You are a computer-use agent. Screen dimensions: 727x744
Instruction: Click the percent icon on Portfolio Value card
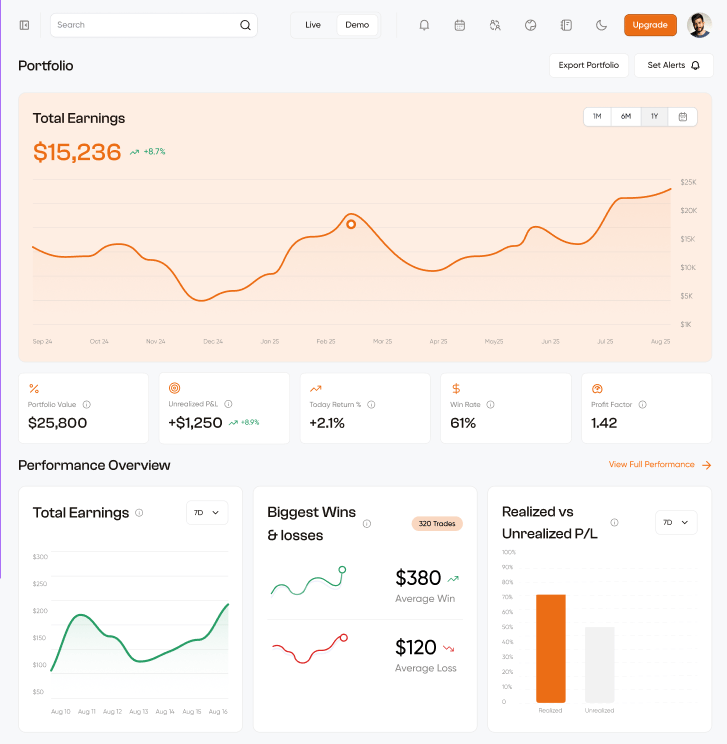click(34, 389)
